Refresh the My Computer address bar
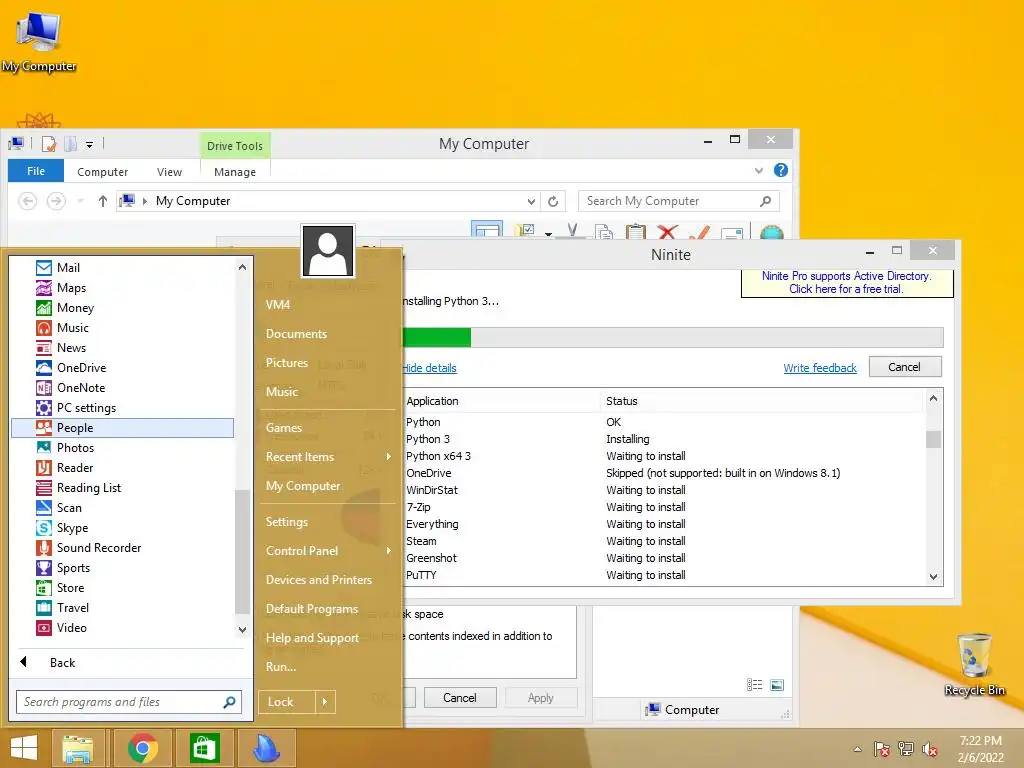Viewport: 1024px width, 768px height. tap(553, 201)
